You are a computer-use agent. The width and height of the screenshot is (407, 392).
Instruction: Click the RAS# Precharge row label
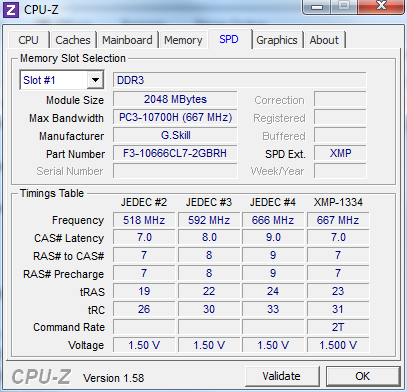[63, 274]
